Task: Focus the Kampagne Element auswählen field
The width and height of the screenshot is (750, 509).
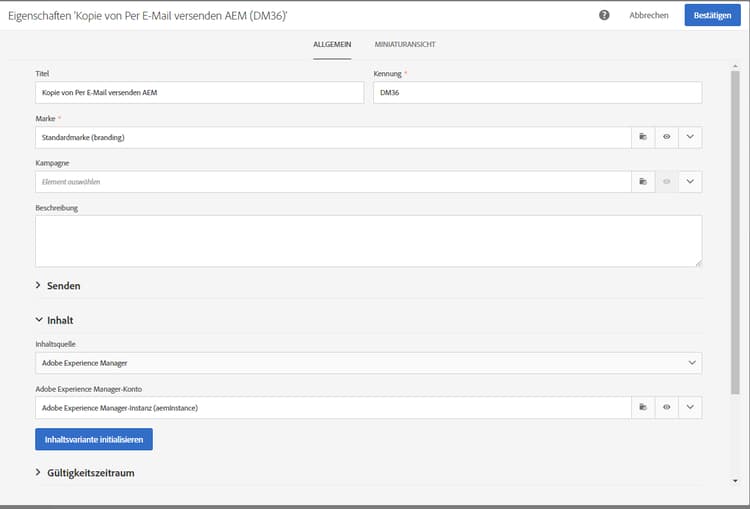Action: click(333, 182)
